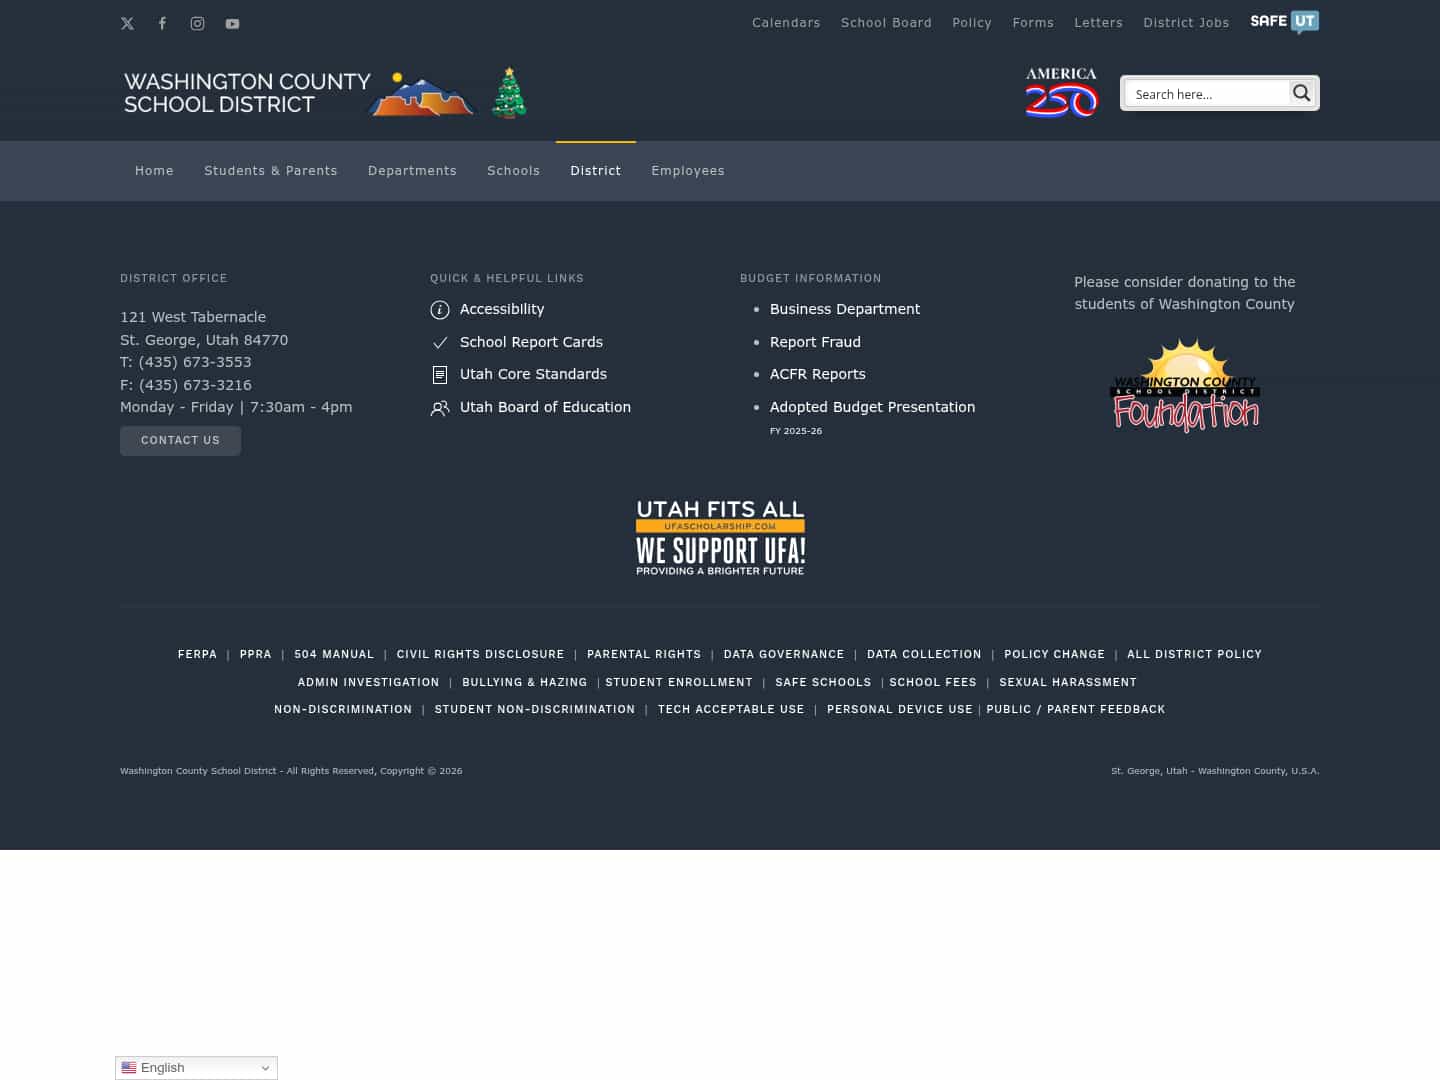1440x1080 pixels.
Task: Visit the Facebook page icon
Action: pyautogui.click(x=162, y=23)
